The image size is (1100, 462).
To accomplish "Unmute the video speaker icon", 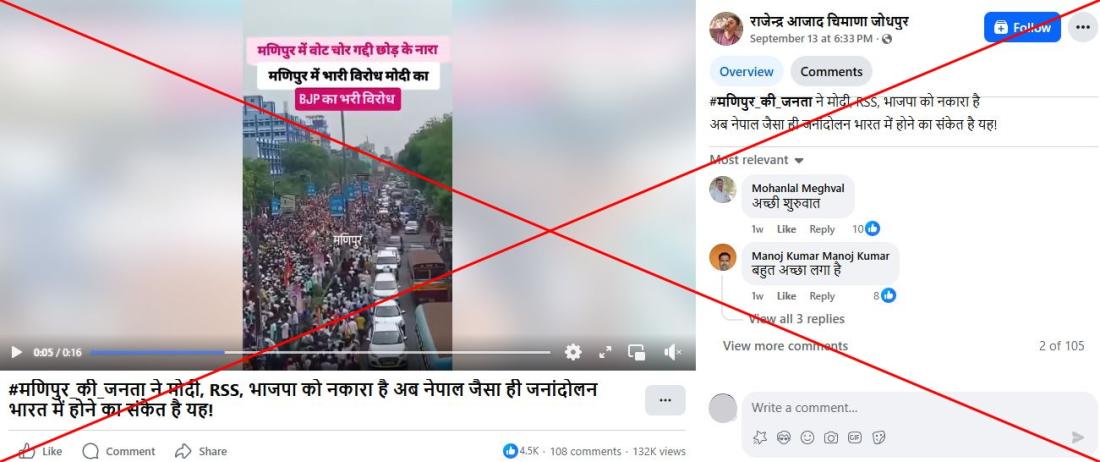I will 673,352.
